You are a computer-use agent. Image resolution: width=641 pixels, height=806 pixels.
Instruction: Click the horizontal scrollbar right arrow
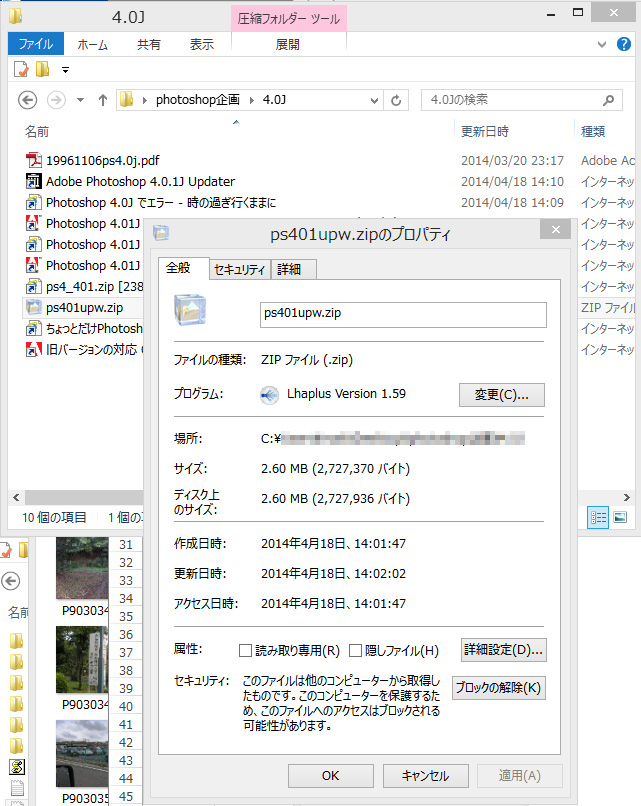click(x=627, y=497)
